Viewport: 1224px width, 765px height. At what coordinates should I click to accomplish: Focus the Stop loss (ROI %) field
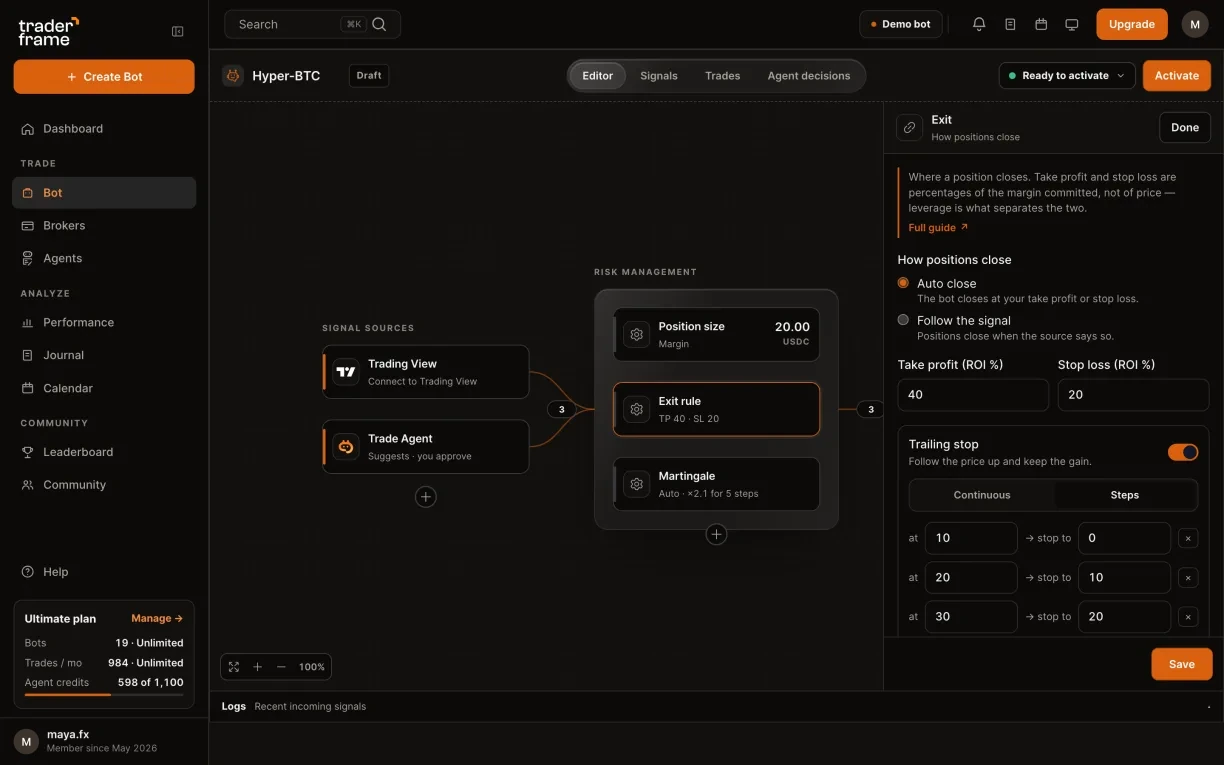(x=1134, y=395)
